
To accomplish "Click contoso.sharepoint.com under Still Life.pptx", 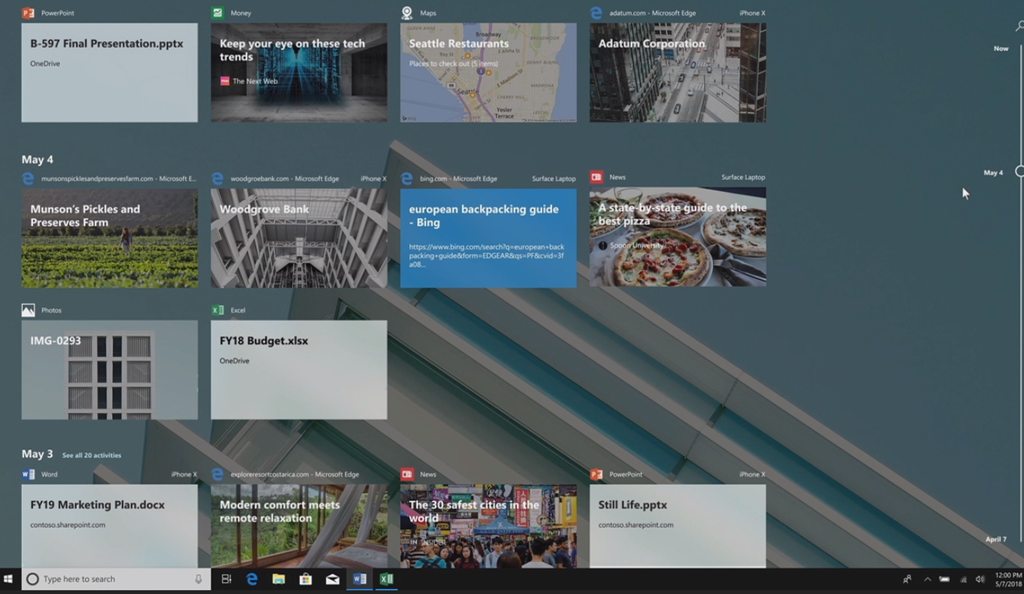I will [635, 525].
